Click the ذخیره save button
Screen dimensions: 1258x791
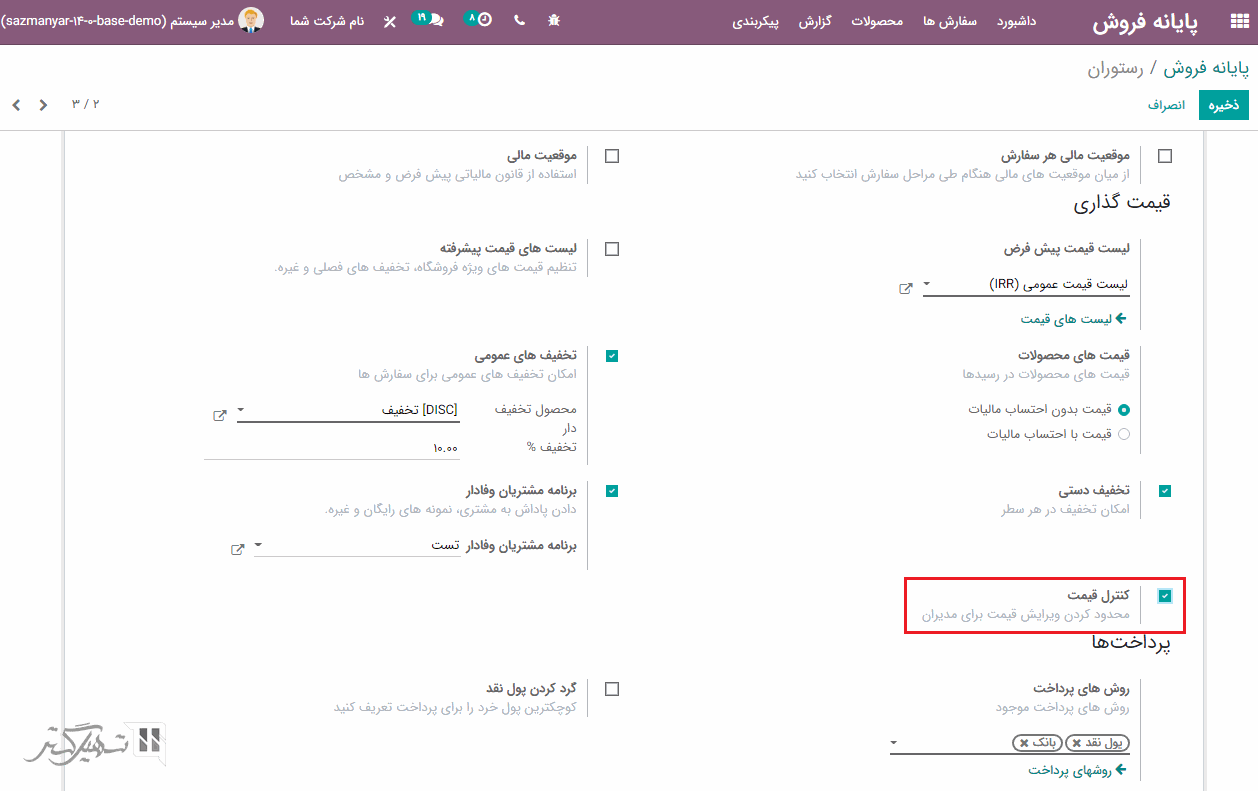click(1223, 105)
